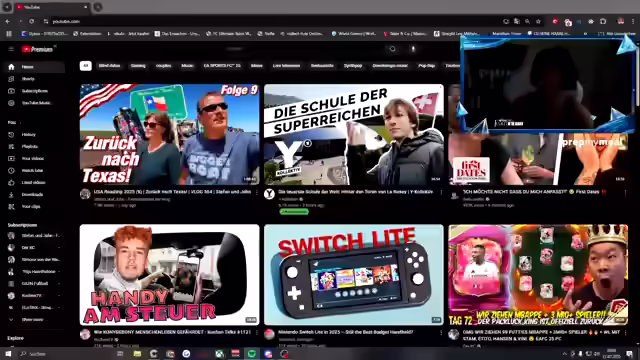Open options menu for Texas video
This screenshot has width=640, height=360.
[x=257, y=192]
